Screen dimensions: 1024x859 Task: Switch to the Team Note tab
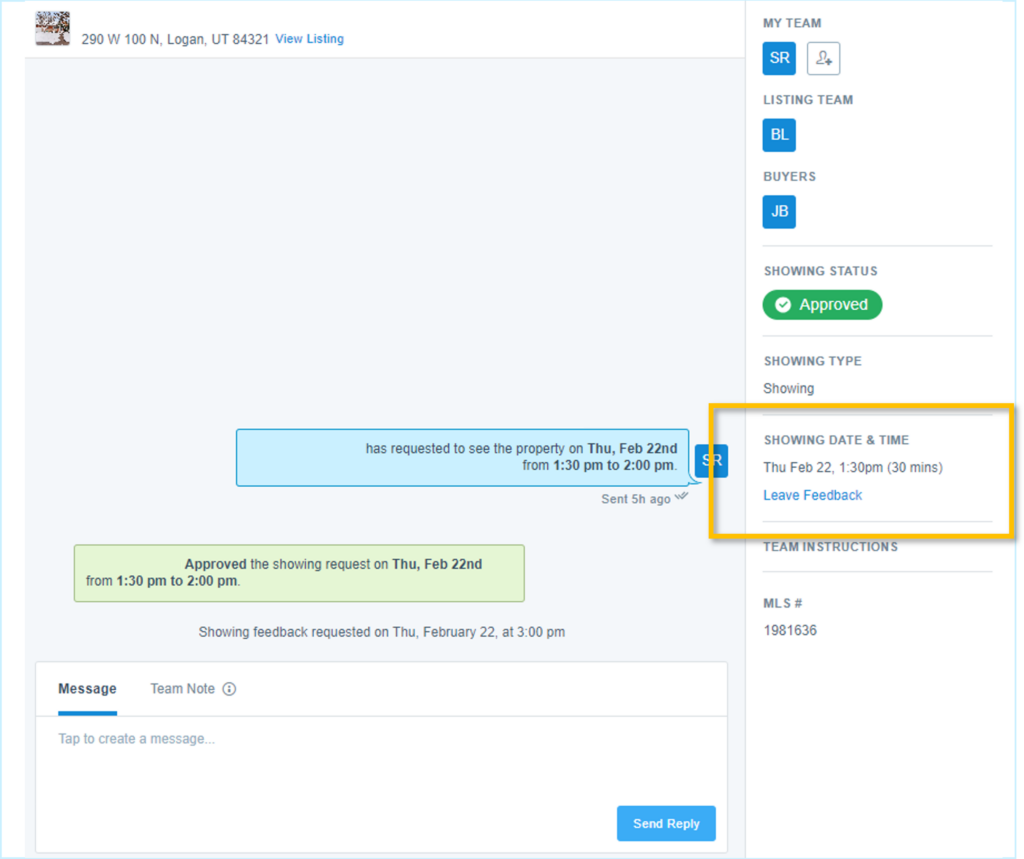[x=182, y=689]
